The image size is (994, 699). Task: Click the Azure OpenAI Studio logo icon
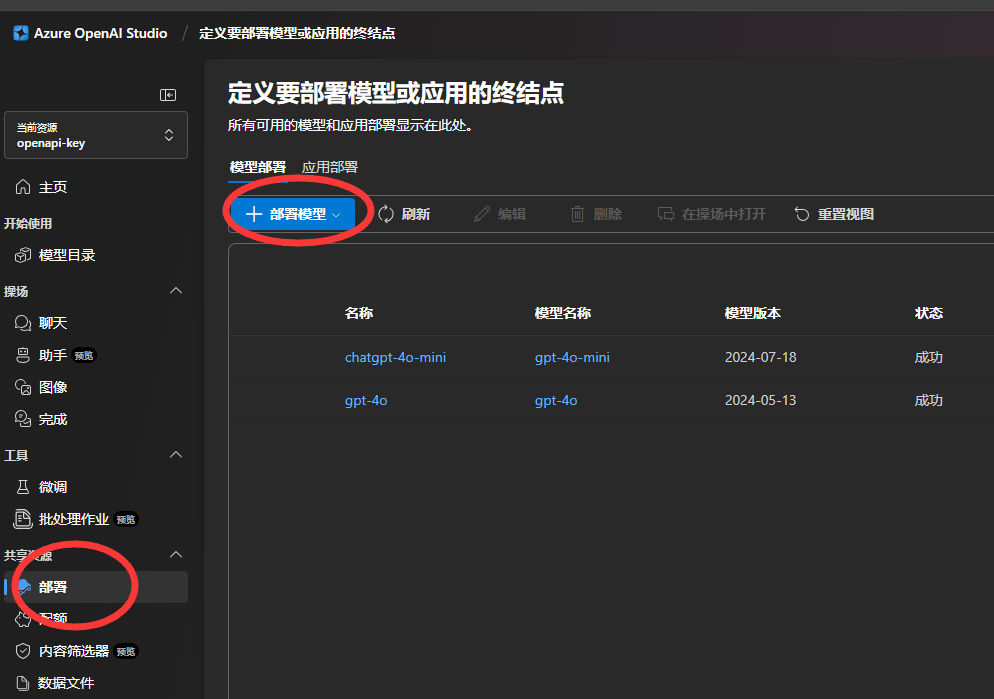pyautogui.click(x=21, y=33)
